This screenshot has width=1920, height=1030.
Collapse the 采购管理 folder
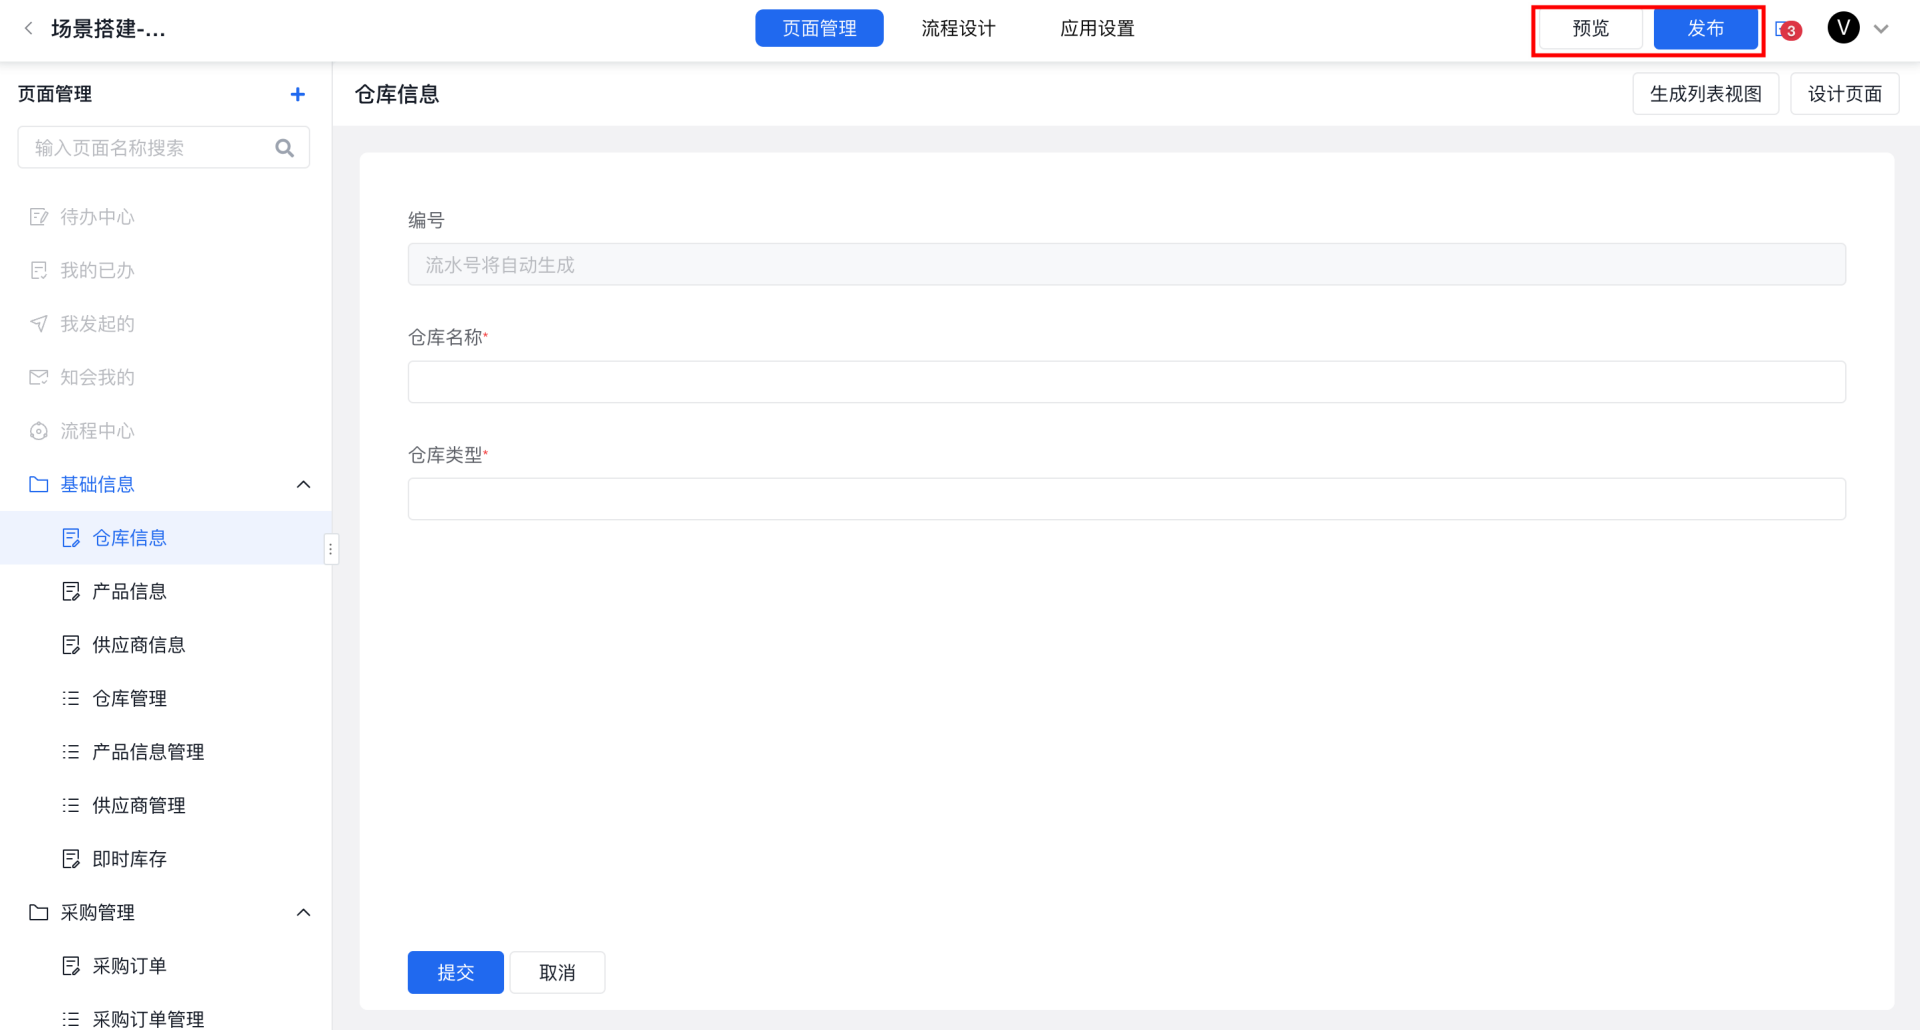pyautogui.click(x=303, y=913)
